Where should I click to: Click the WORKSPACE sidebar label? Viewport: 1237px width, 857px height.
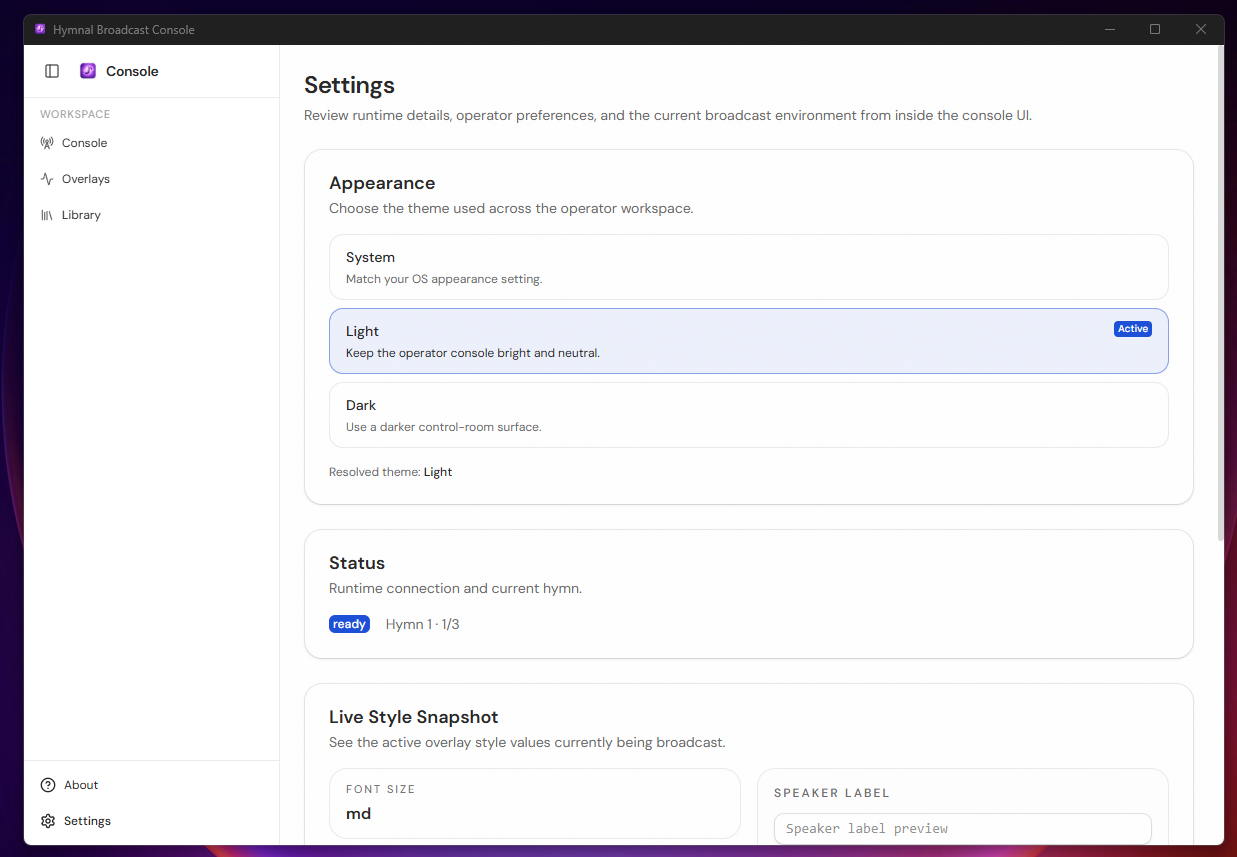[x=75, y=114]
